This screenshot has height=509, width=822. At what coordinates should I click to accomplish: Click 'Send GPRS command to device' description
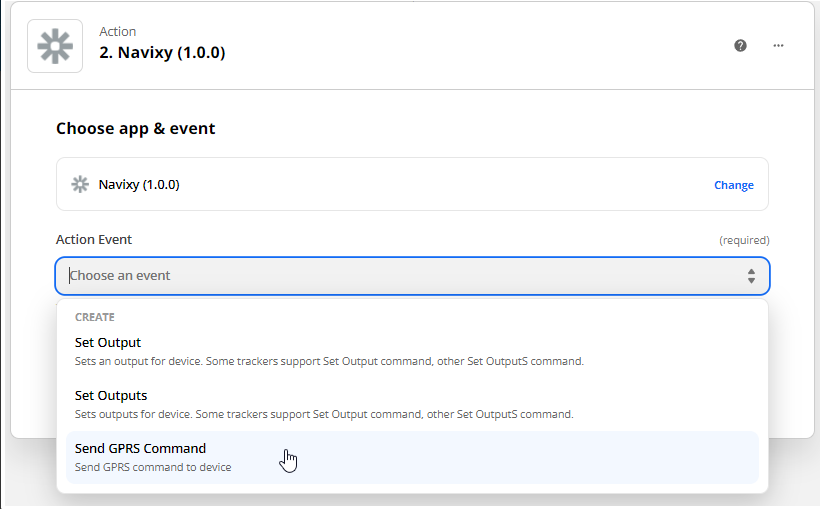click(153, 467)
